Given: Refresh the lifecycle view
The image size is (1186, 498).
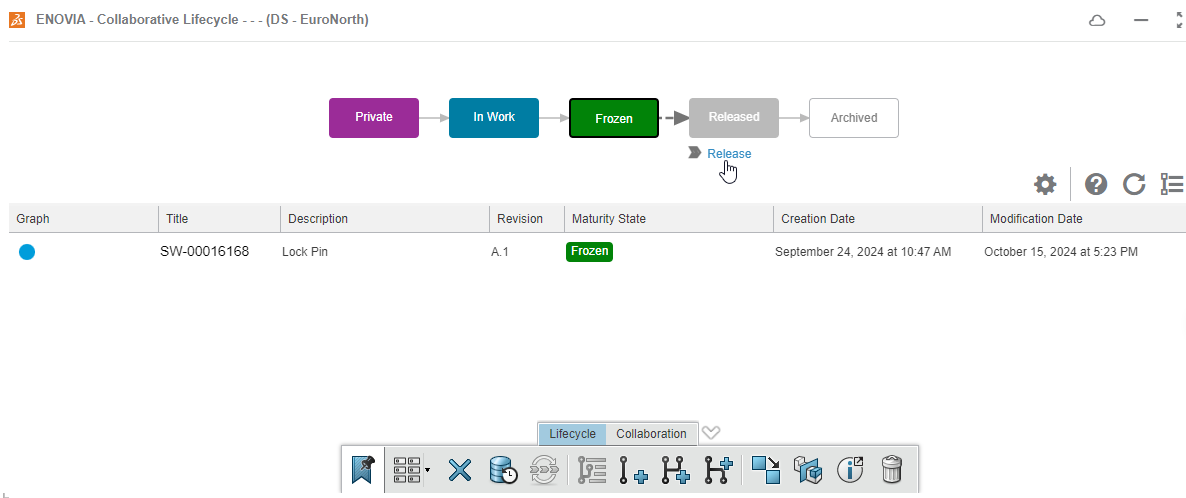Looking at the screenshot, I should 1133,184.
